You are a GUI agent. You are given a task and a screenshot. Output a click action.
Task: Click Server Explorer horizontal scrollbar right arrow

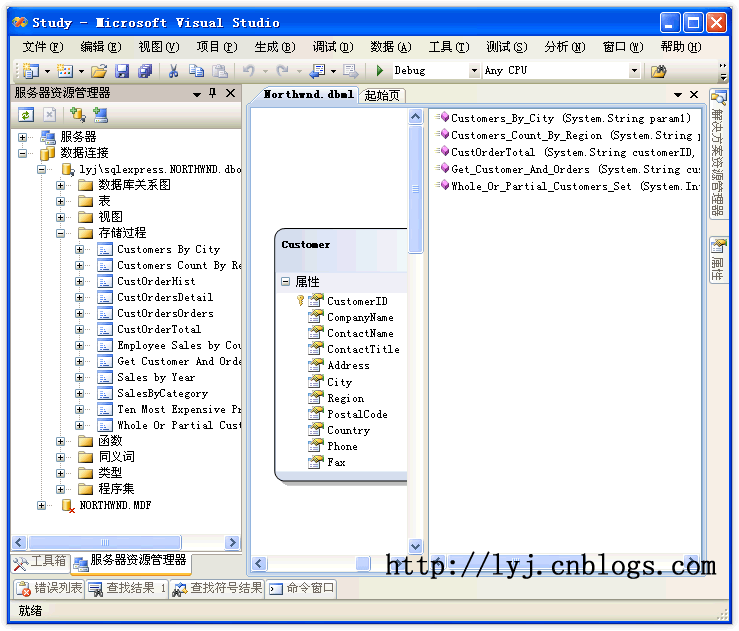tap(232, 542)
